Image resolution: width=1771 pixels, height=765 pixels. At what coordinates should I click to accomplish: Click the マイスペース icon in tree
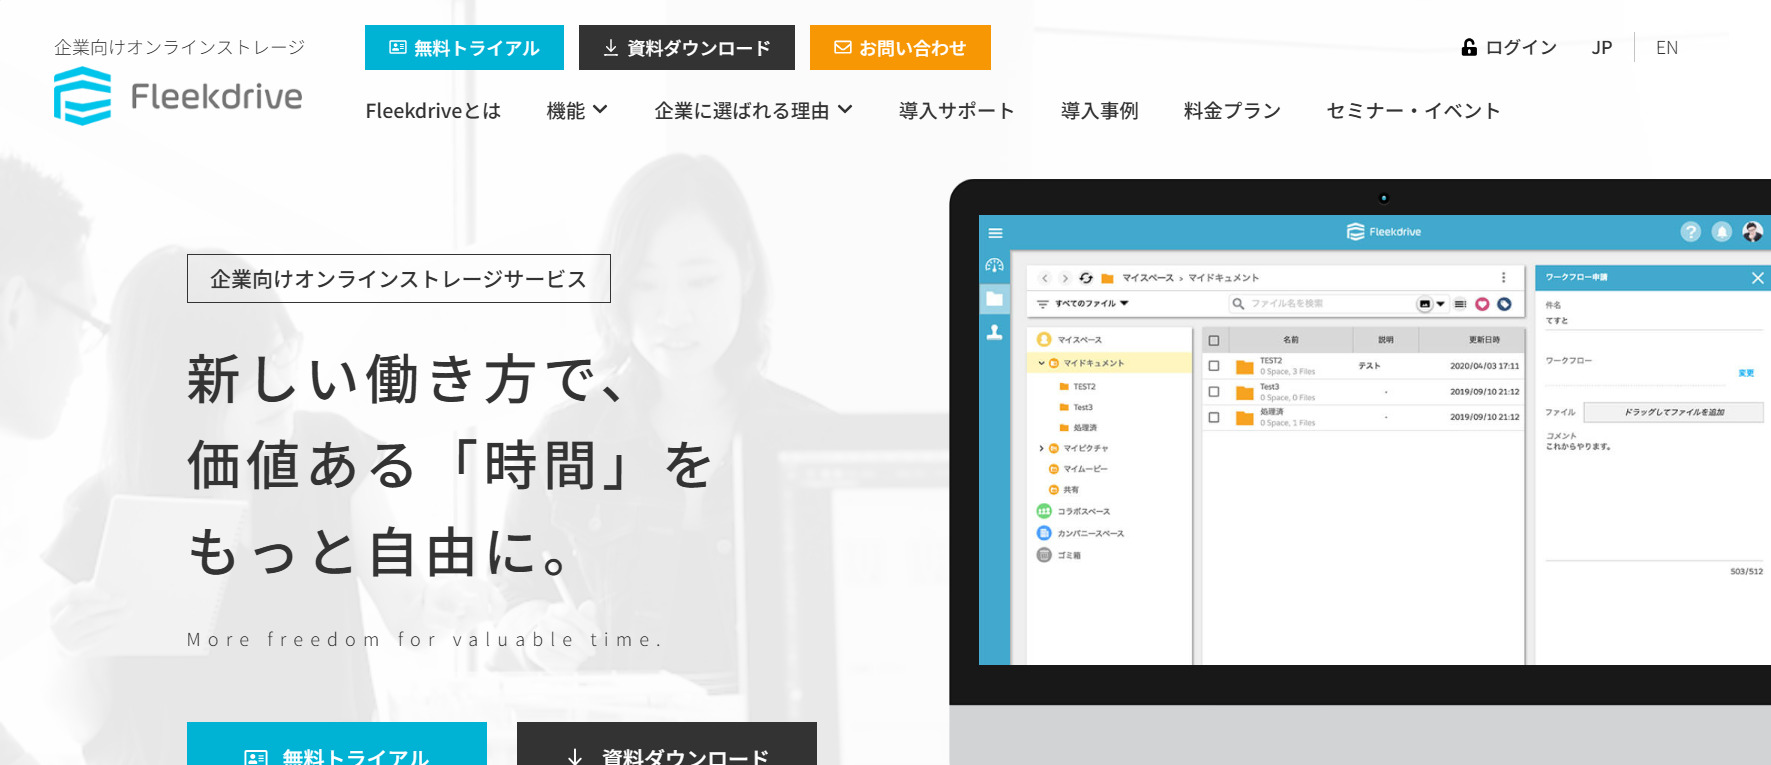pos(1044,339)
